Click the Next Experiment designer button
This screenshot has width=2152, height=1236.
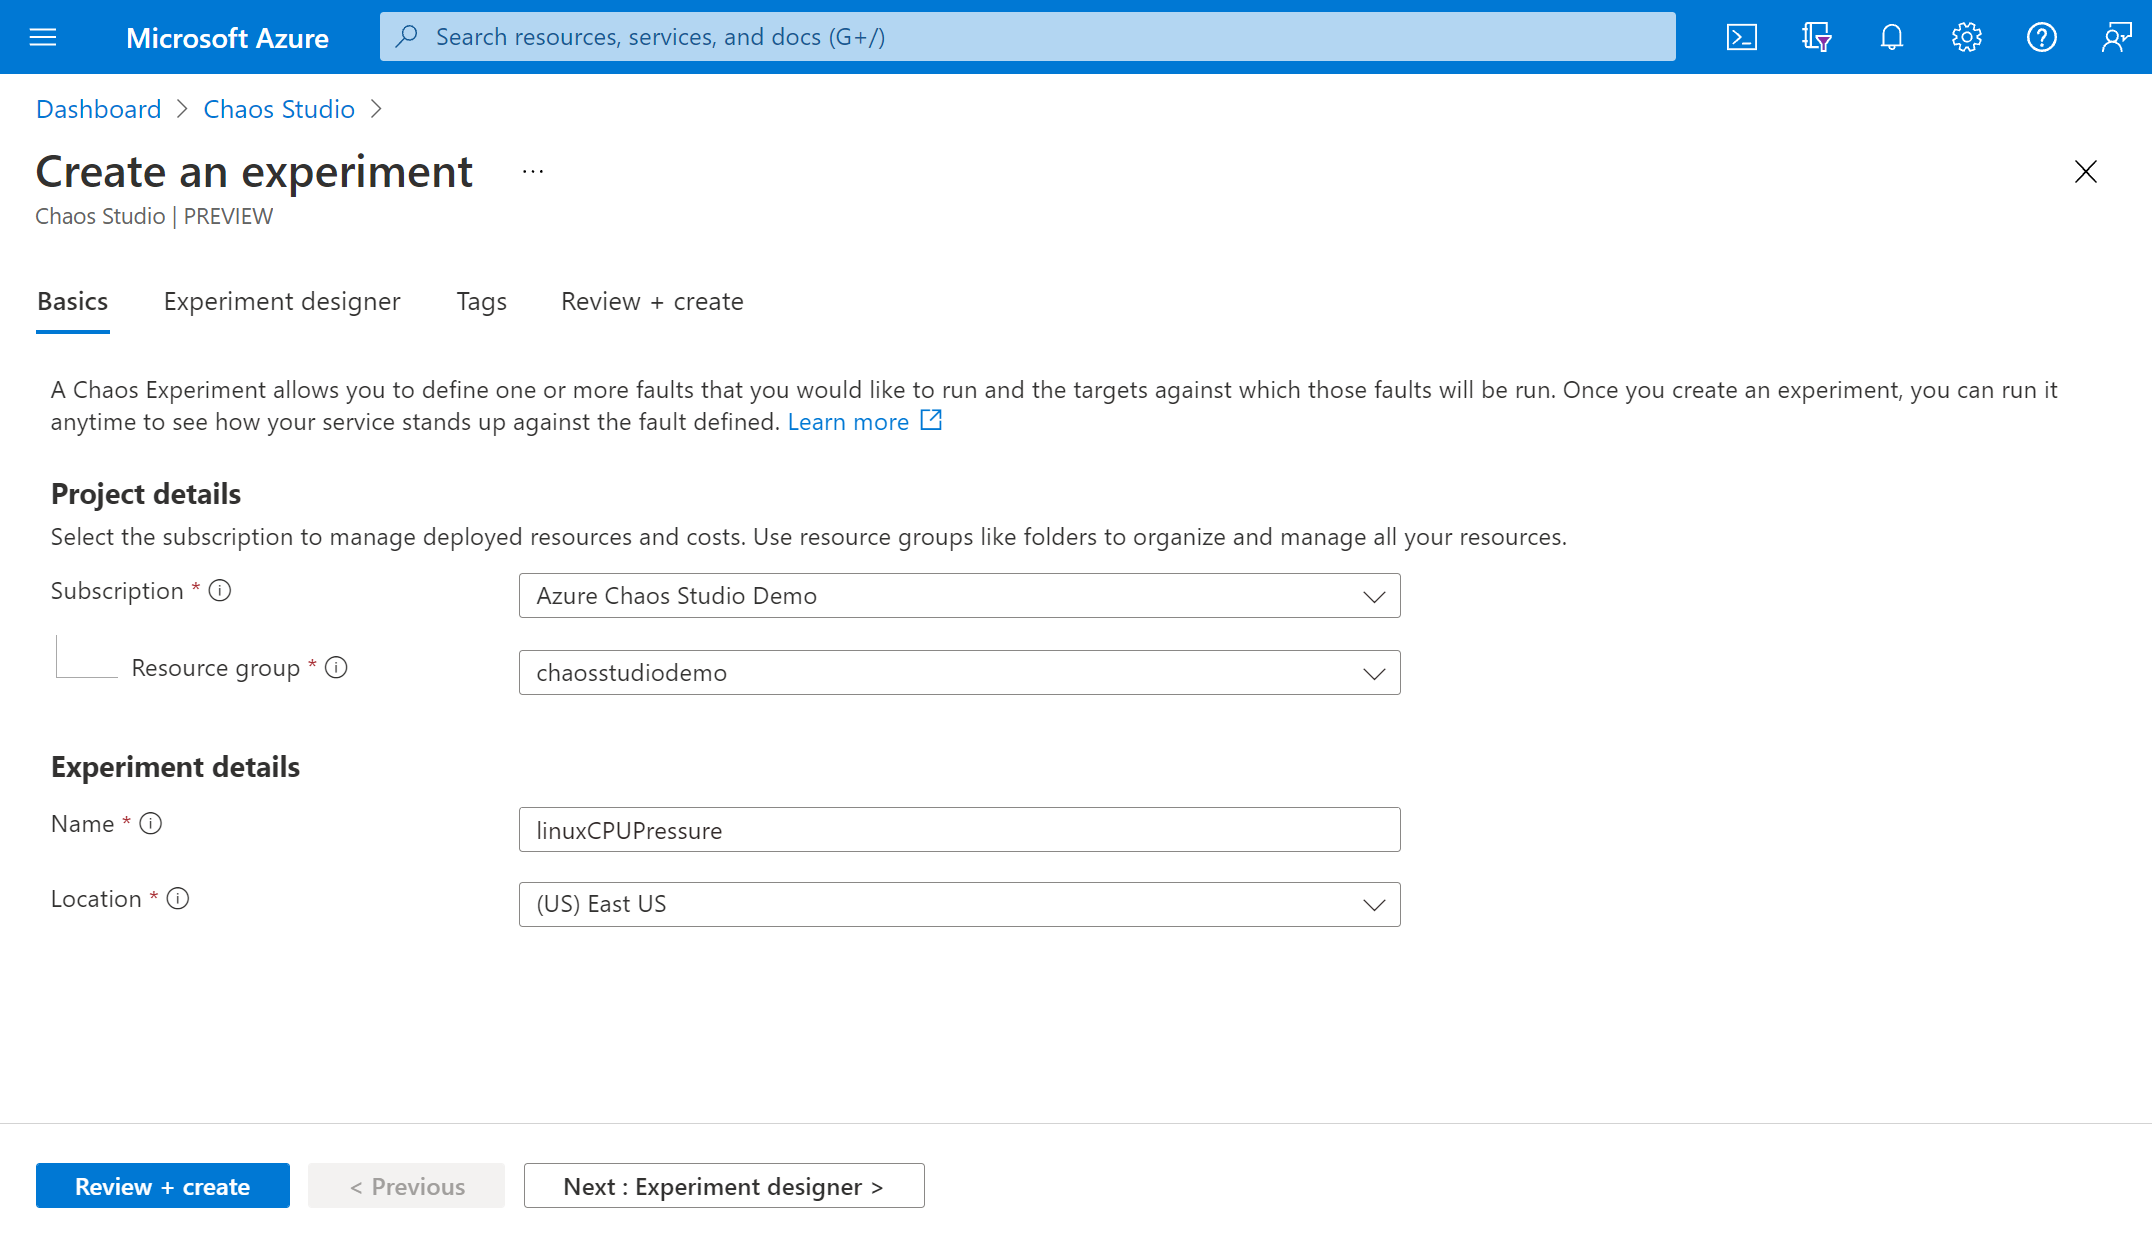[x=724, y=1184]
